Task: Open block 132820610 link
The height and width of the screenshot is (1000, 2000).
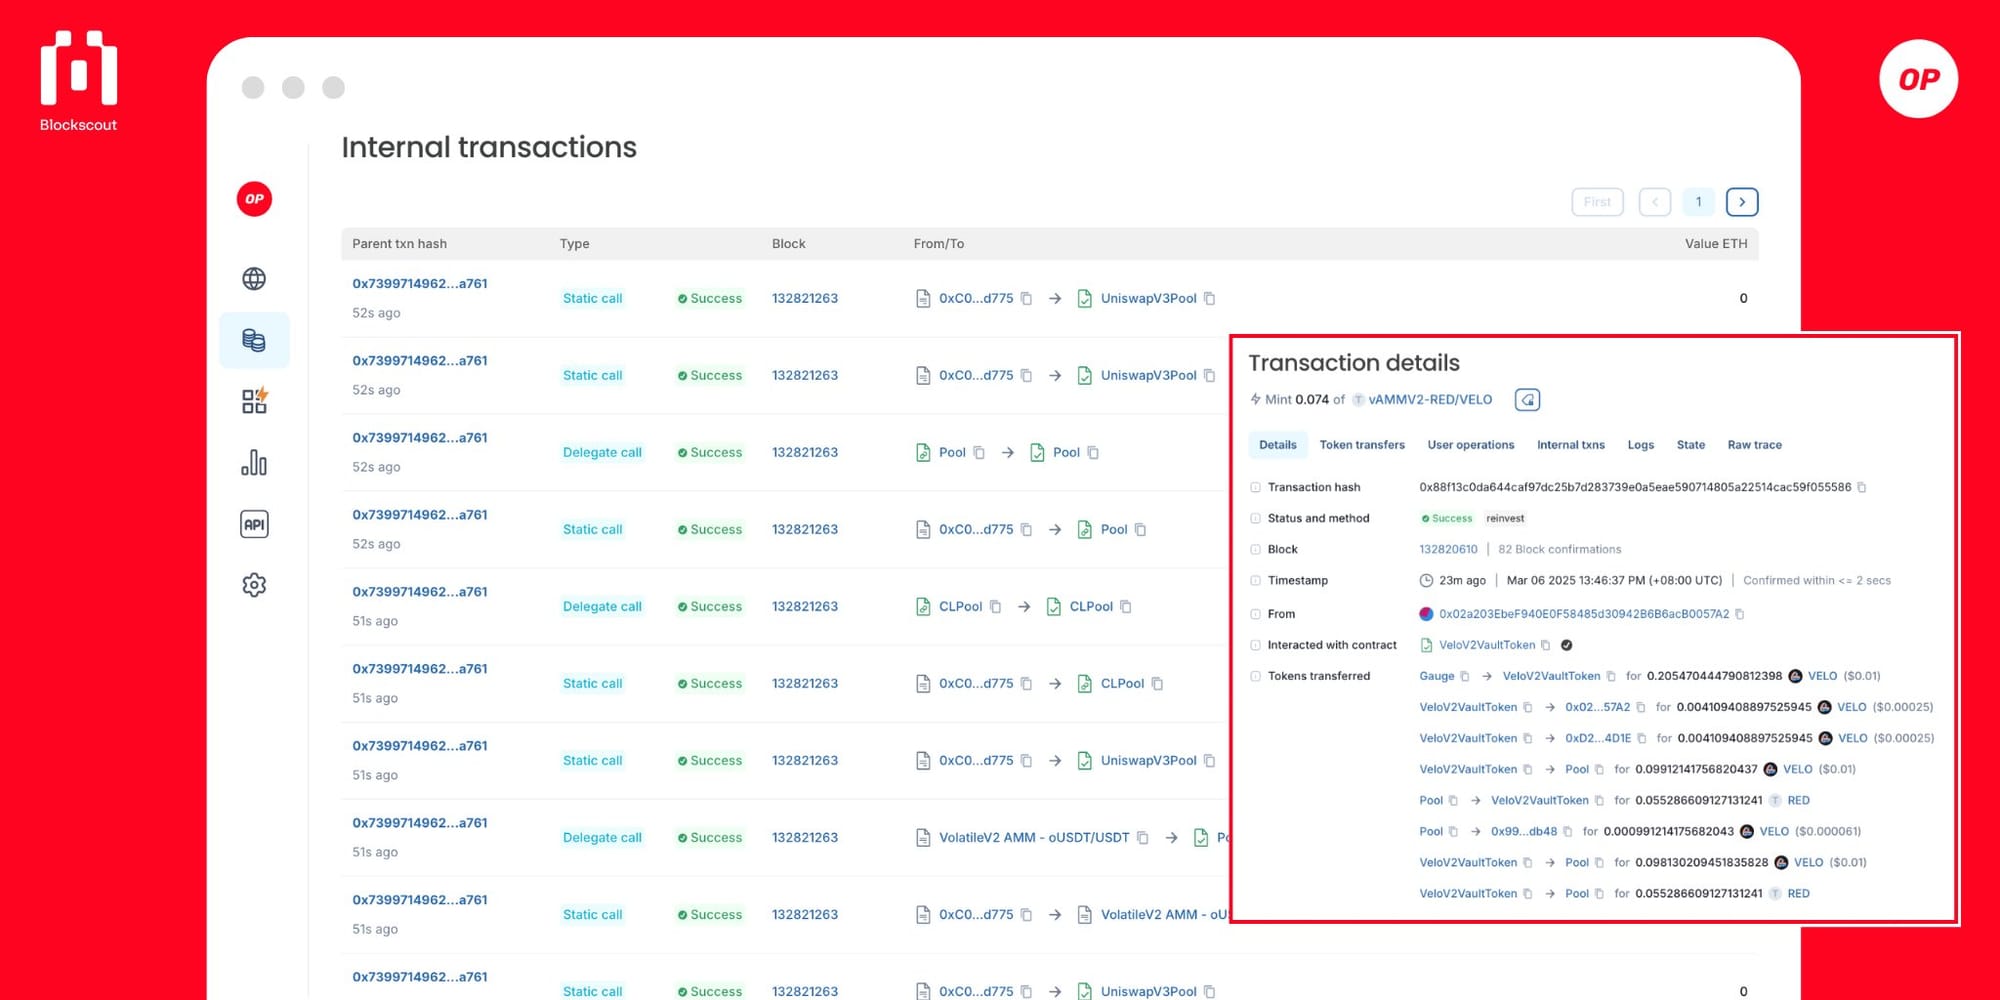Action: click(1448, 549)
